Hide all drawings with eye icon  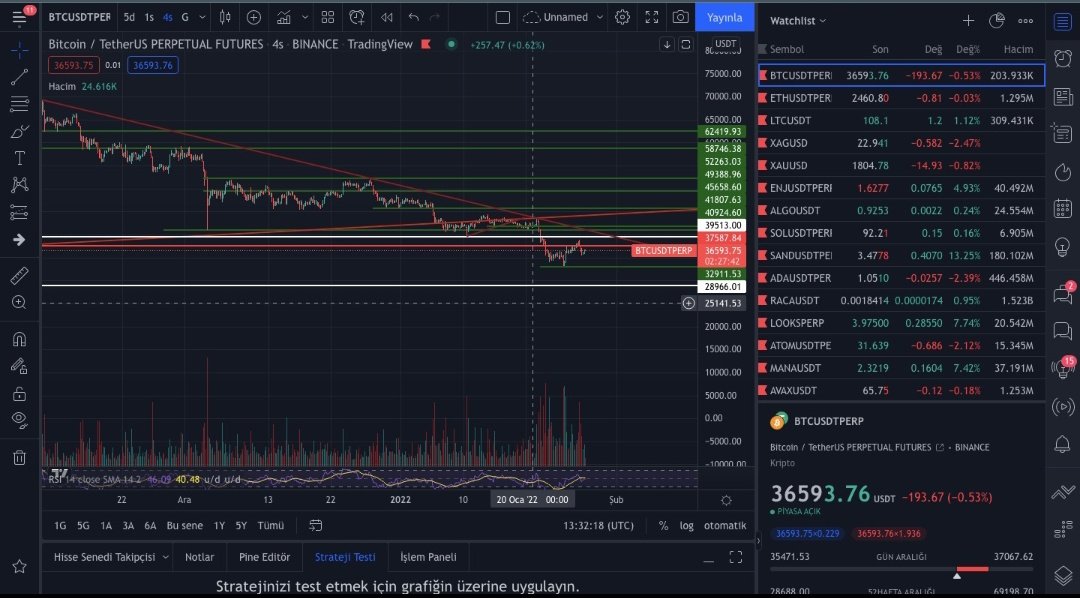pyautogui.click(x=19, y=420)
